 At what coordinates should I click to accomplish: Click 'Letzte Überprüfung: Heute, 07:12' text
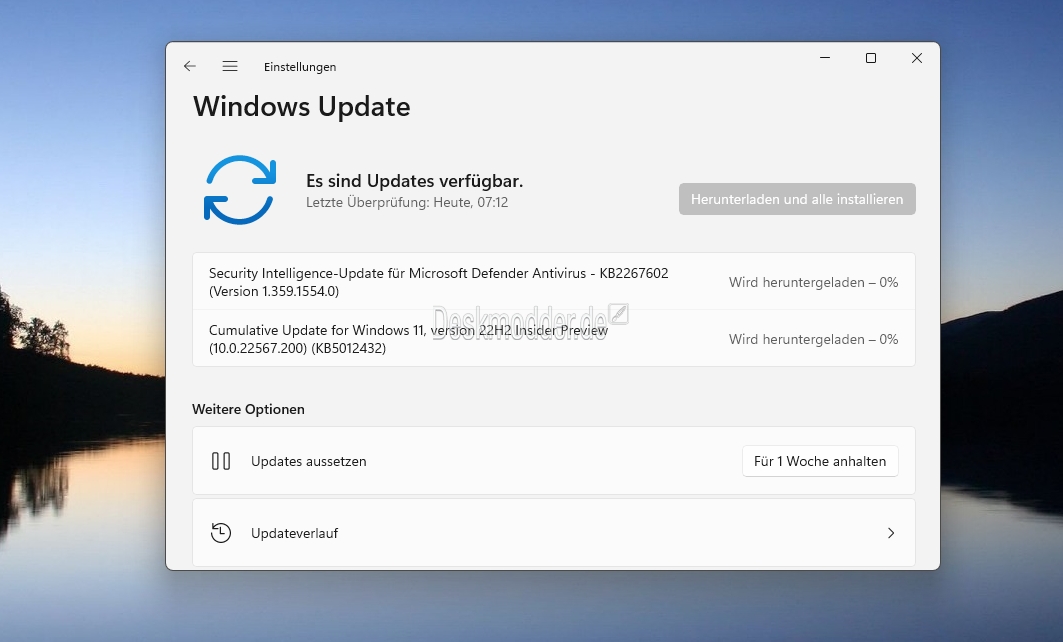[407, 202]
